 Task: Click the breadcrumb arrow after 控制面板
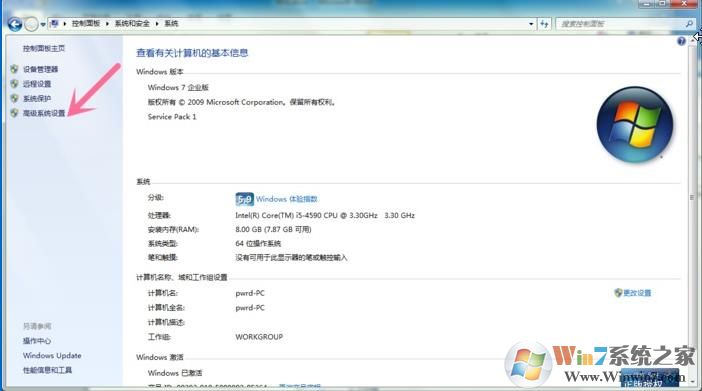[107, 24]
